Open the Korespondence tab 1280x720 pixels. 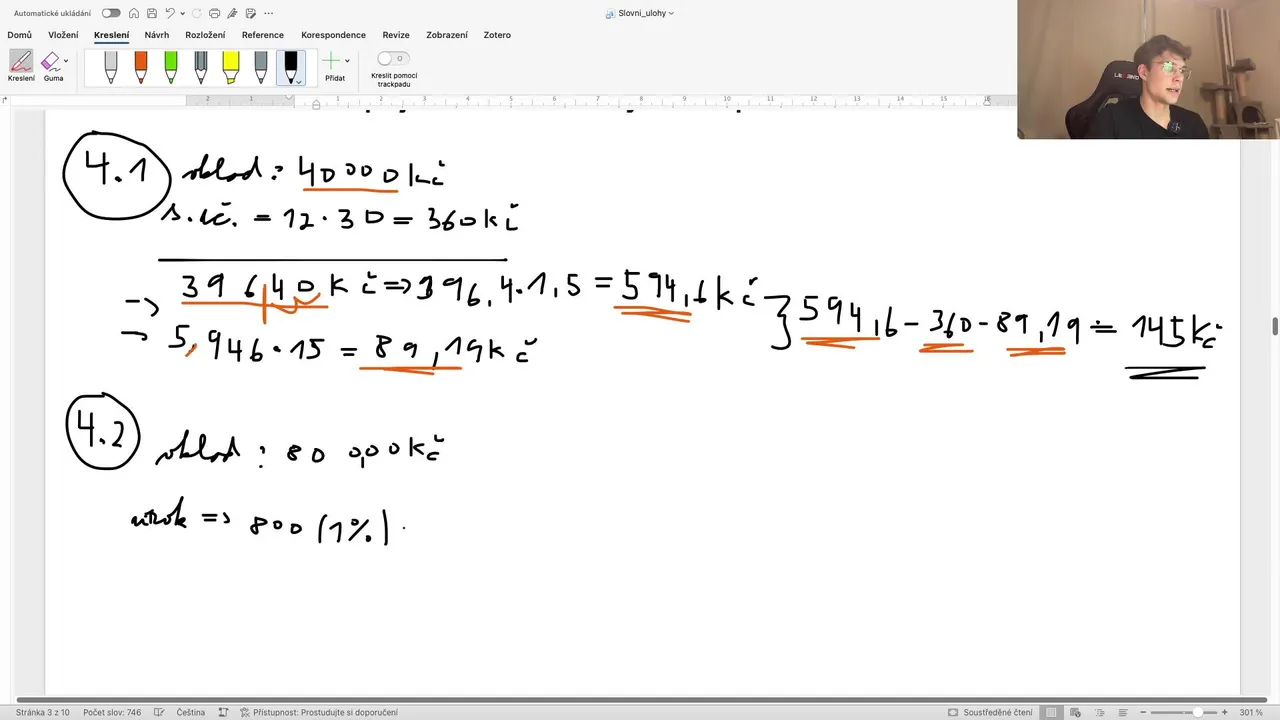pyautogui.click(x=333, y=35)
